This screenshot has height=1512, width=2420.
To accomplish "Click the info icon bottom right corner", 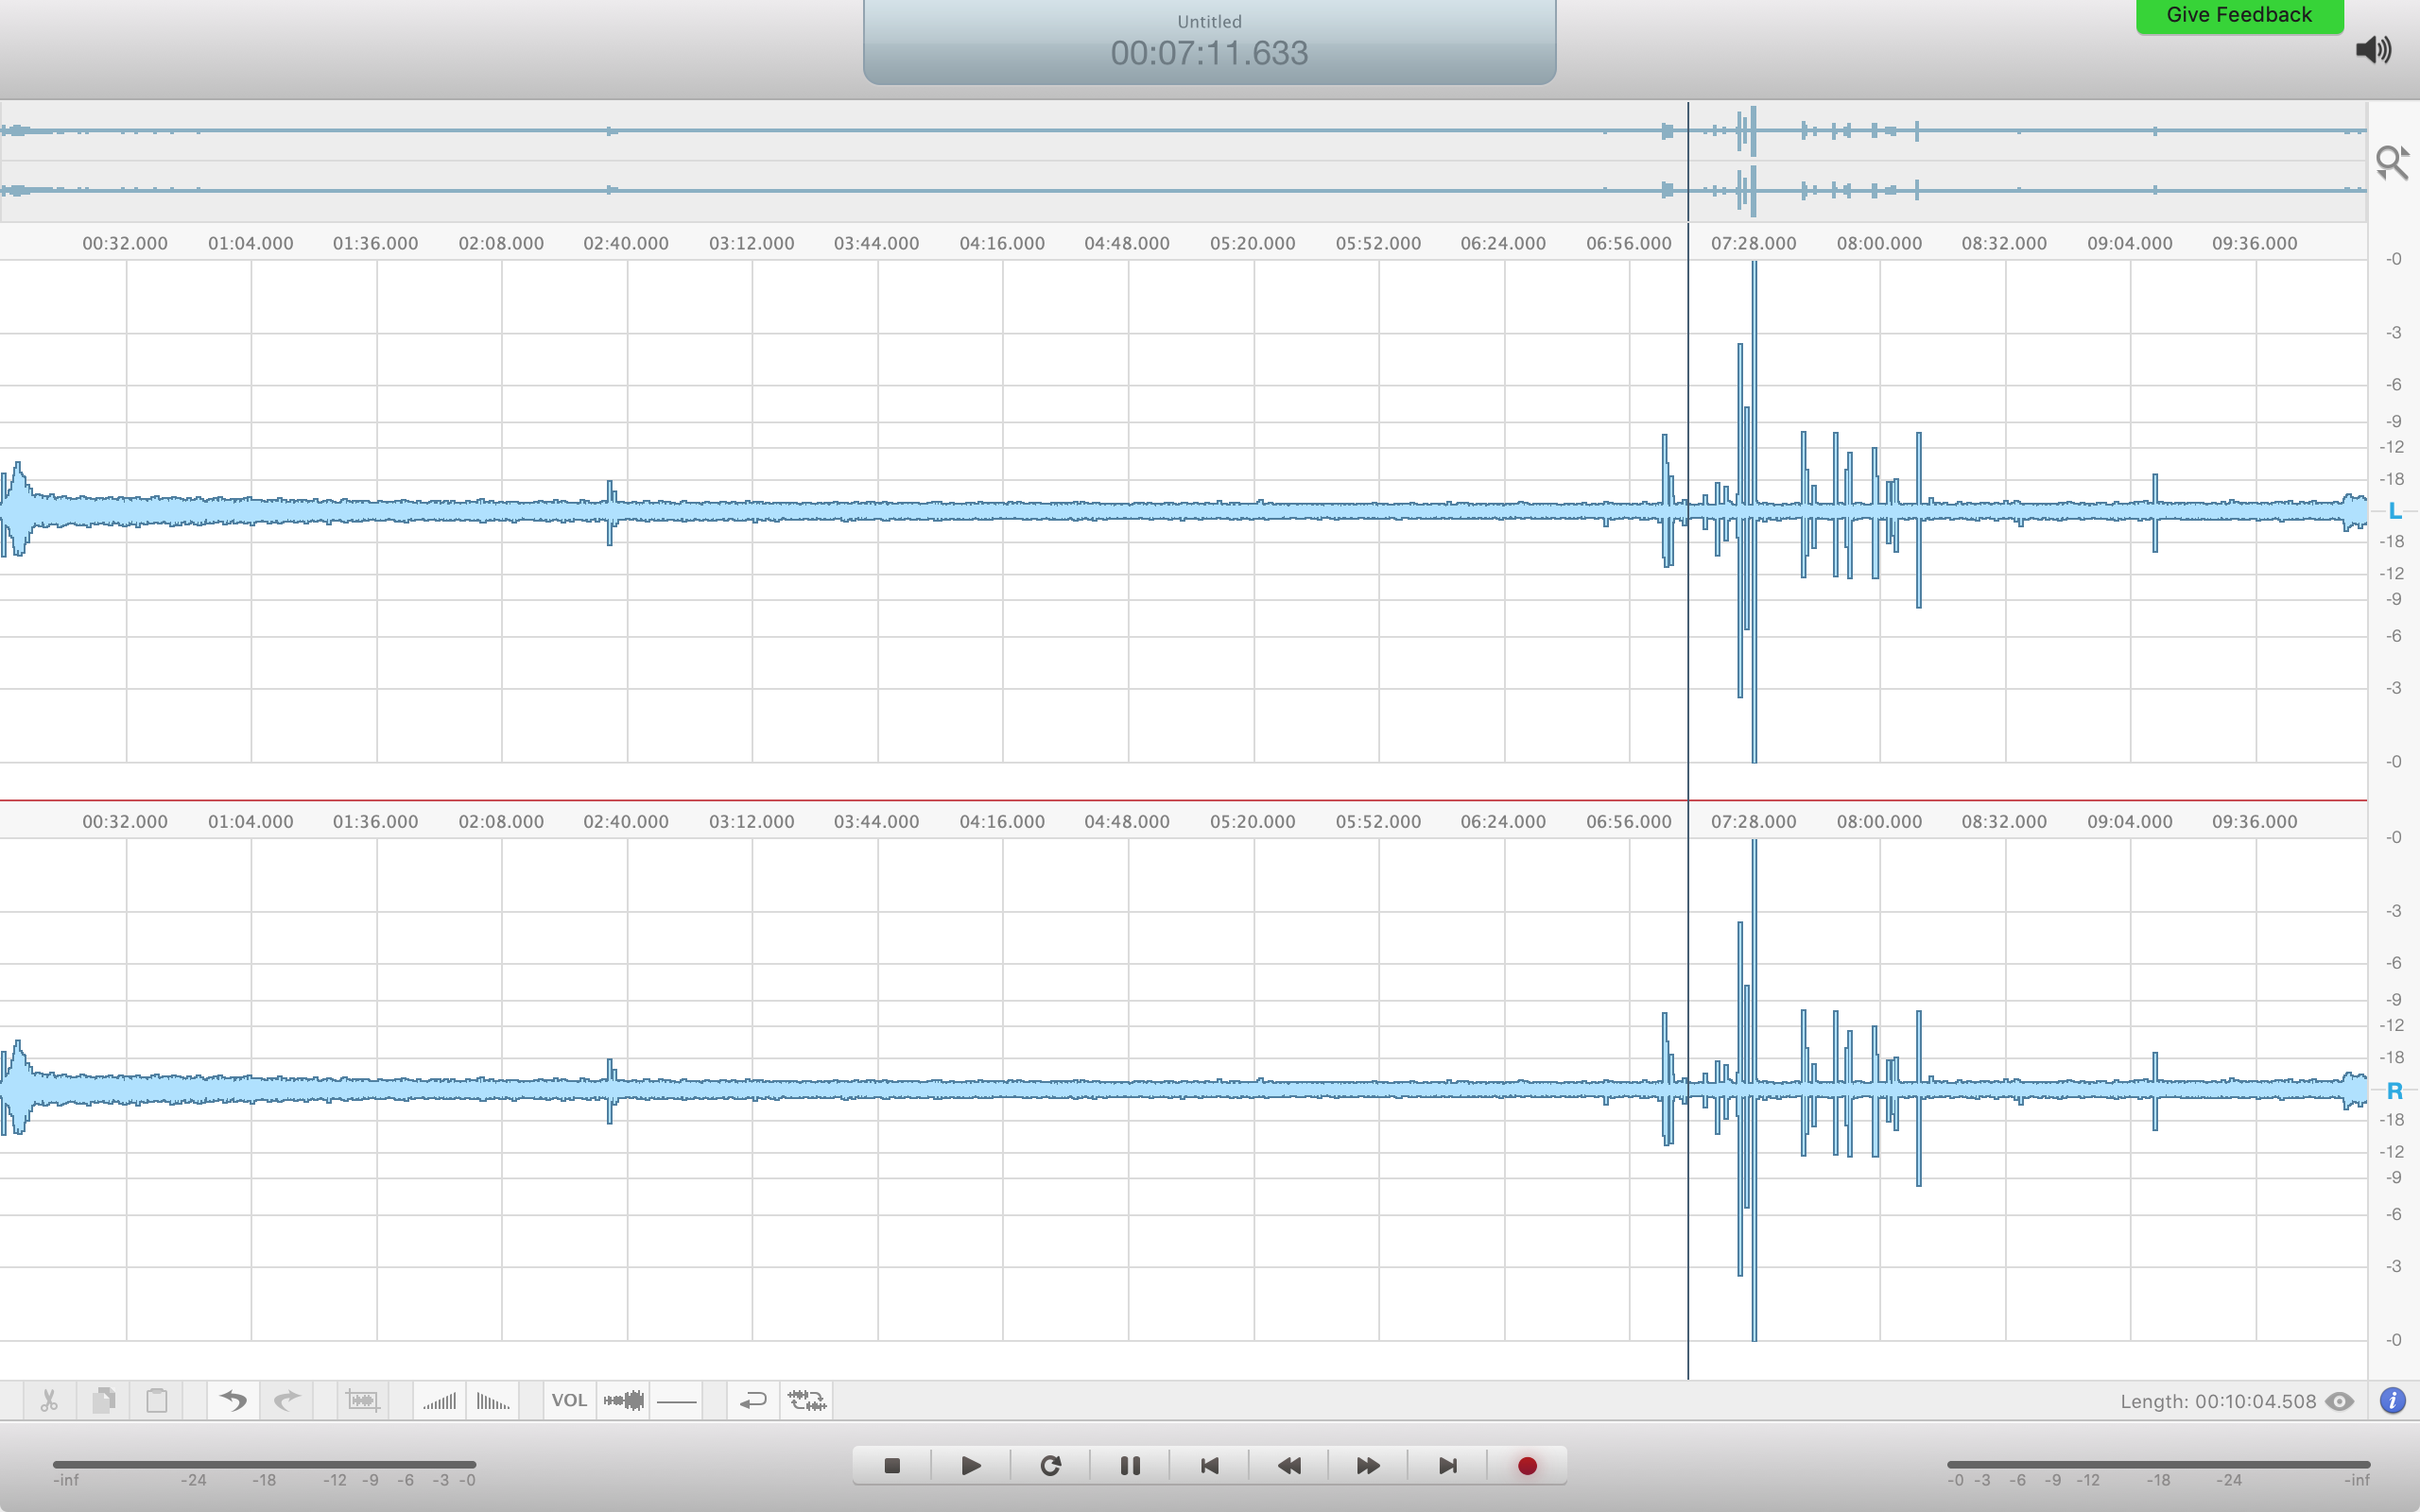I will 2394,1399.
